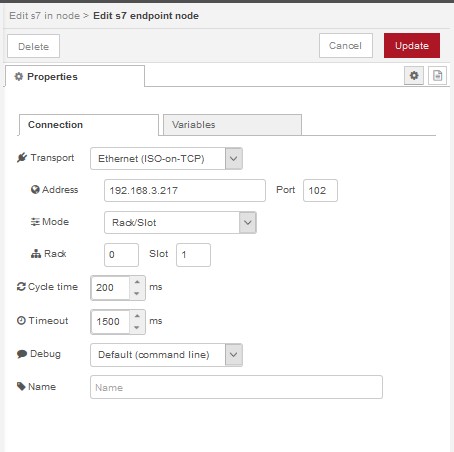Select the Connection tab
The width and height of the screenshot is (454, 452).
89,125
